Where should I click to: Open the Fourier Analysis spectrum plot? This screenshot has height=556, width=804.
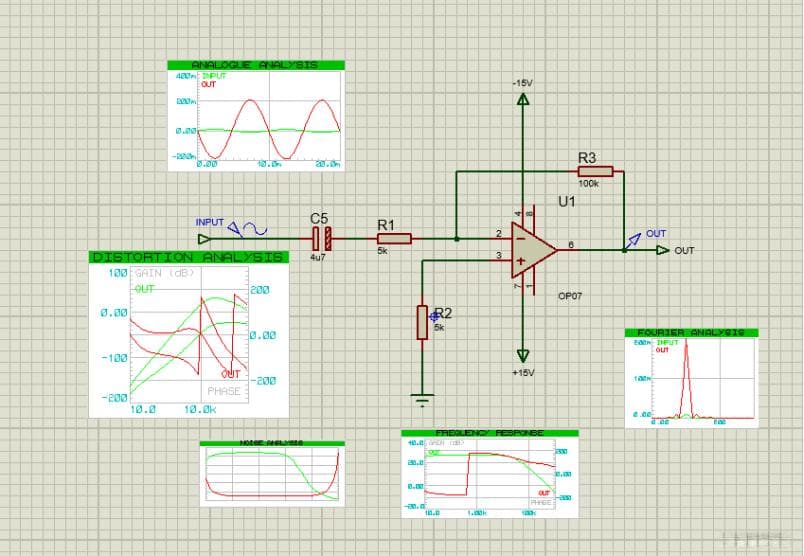(702, 379)
